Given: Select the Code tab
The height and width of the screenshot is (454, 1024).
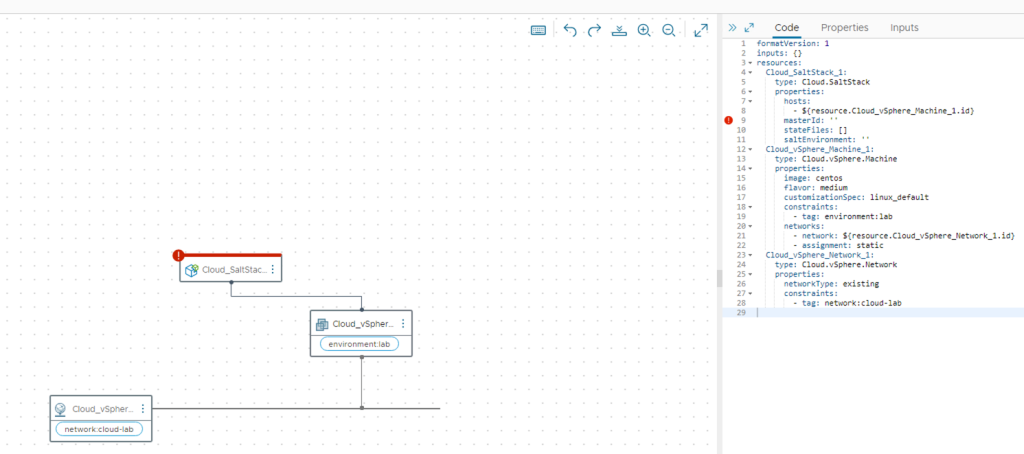Looking at the screenshot, I should click(x=787, y=28).
